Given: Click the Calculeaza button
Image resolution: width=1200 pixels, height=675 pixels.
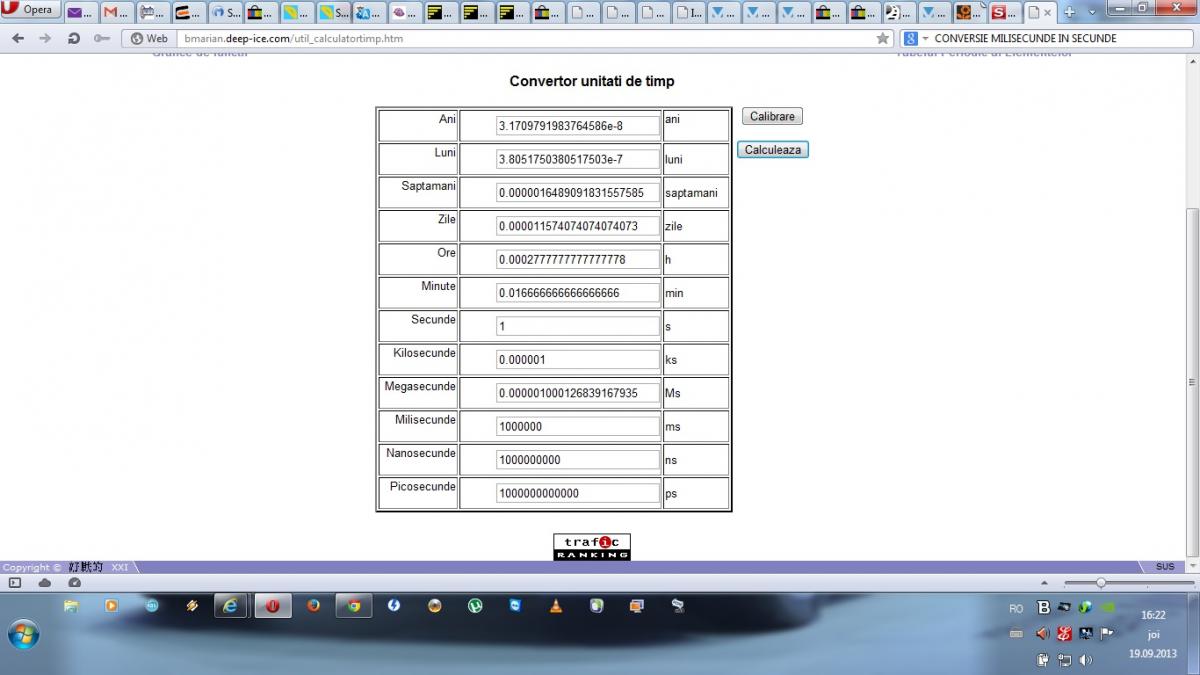Looking at the screenshot, I should [x=772, y=150].
